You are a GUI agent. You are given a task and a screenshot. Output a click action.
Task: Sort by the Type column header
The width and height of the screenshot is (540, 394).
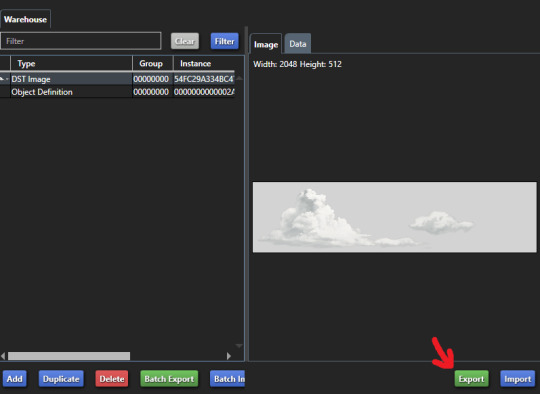coord(71,63)
